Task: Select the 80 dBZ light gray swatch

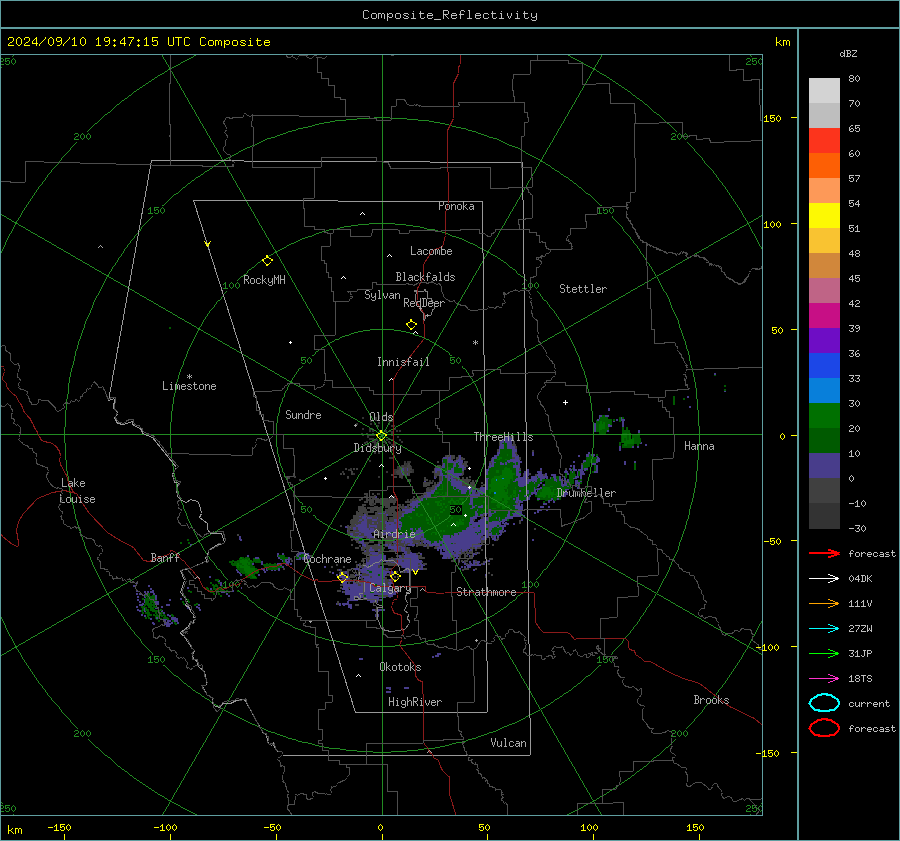Action: (824, 91)
